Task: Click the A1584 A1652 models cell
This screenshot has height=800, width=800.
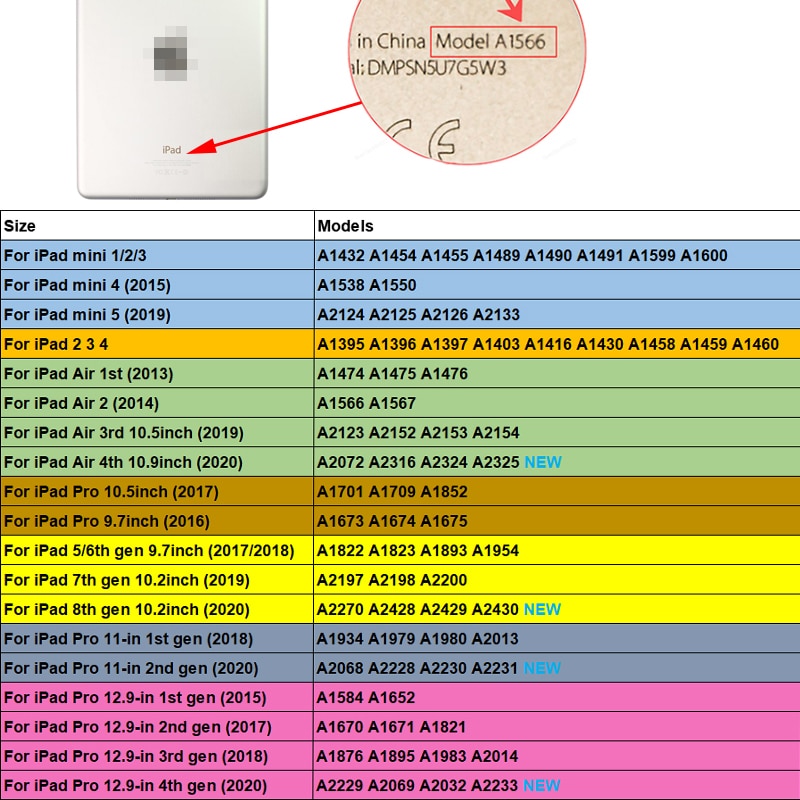Action: pos(557,697)
